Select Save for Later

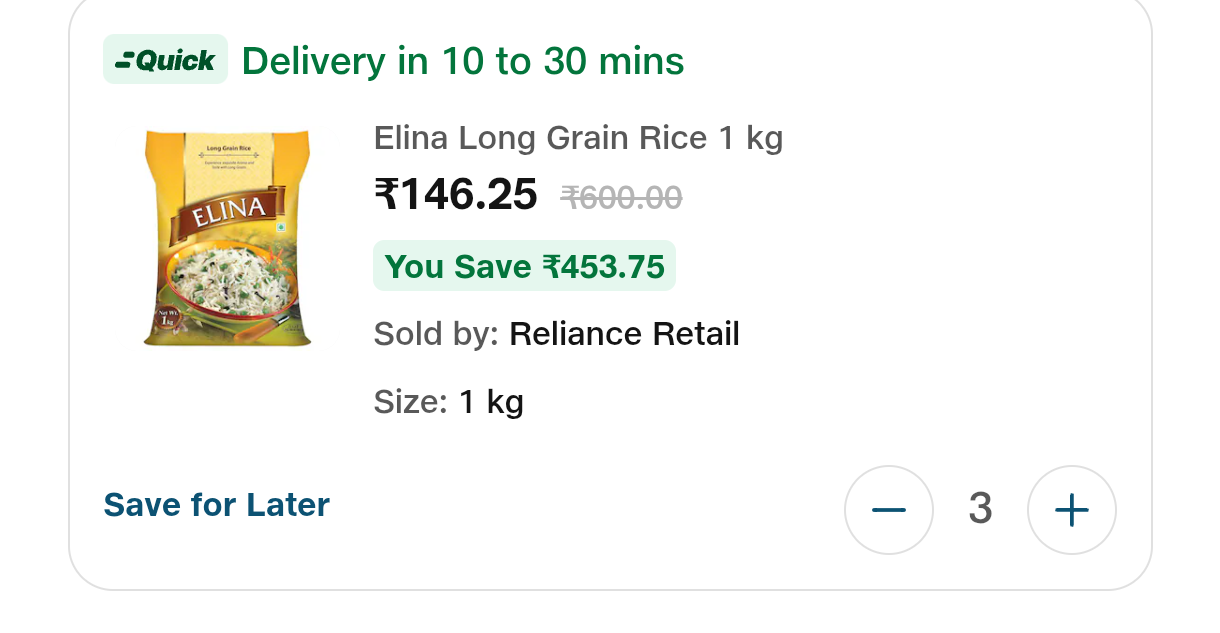tap(216, 504)
